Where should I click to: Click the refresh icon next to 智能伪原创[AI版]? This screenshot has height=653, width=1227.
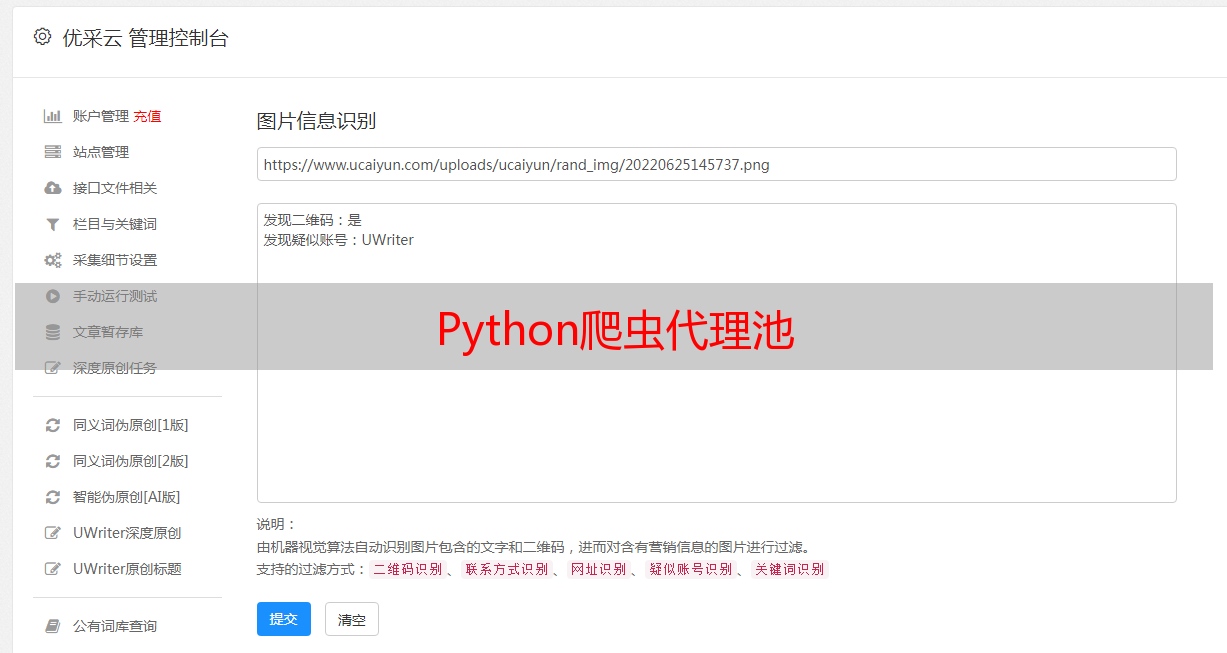tap(53, 497)
